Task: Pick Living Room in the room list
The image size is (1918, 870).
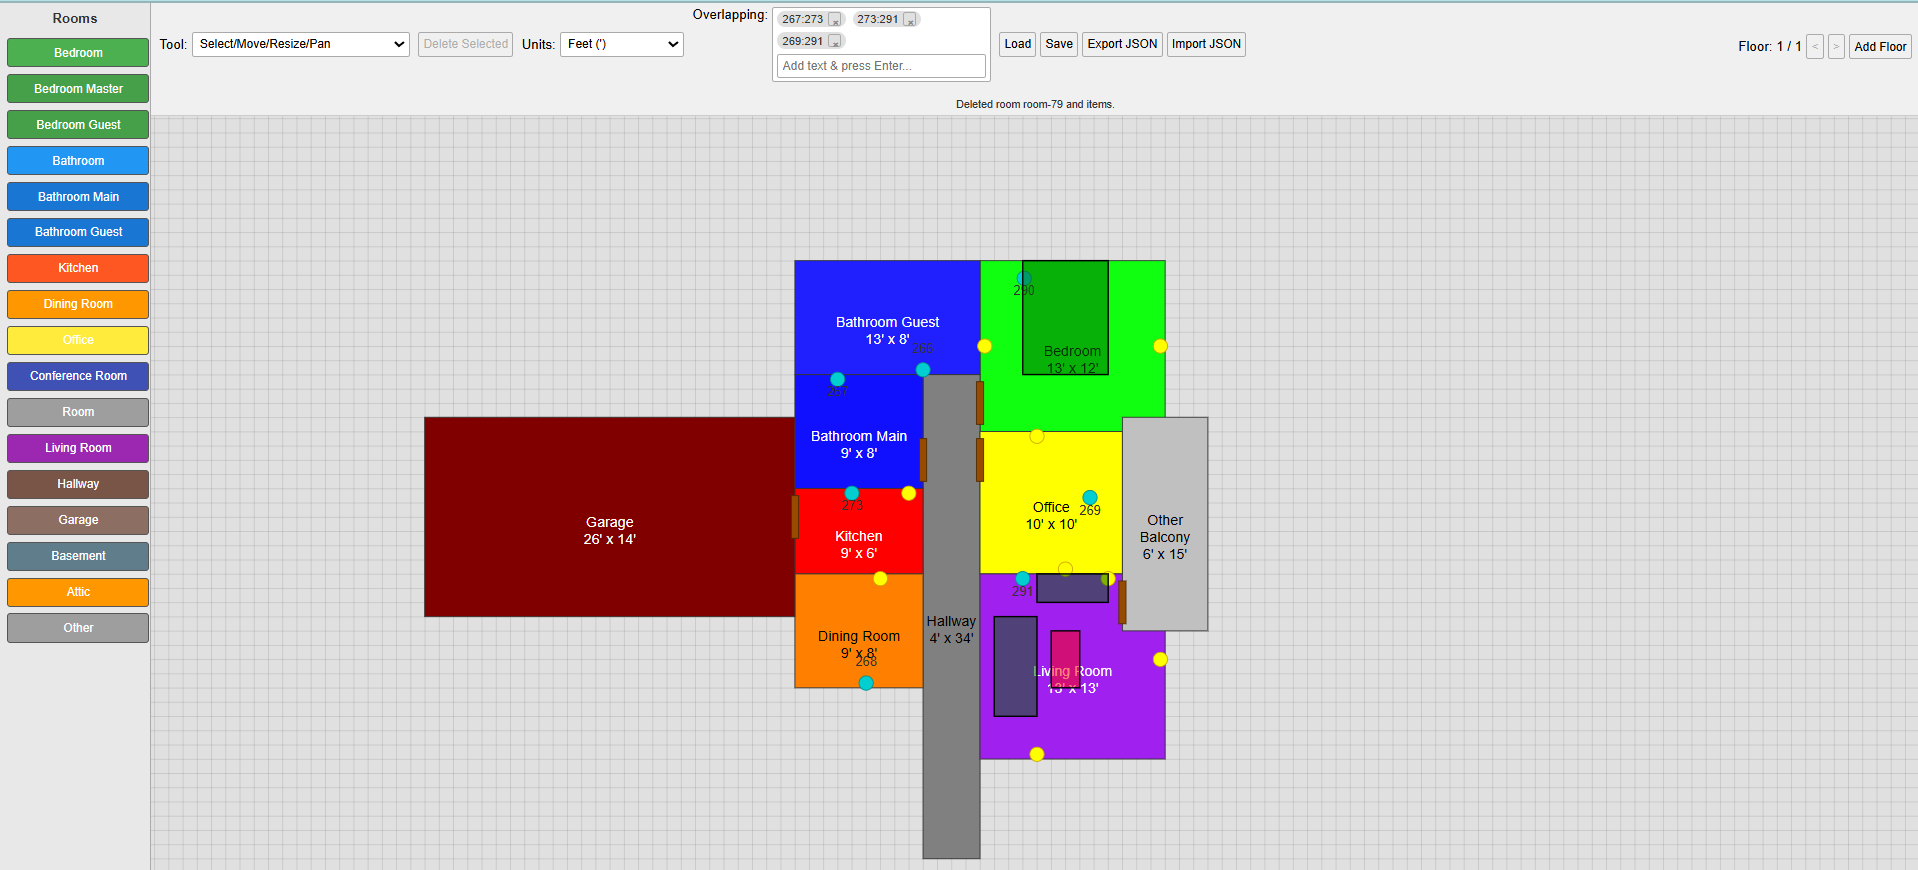Action: [x=78, y=448]
